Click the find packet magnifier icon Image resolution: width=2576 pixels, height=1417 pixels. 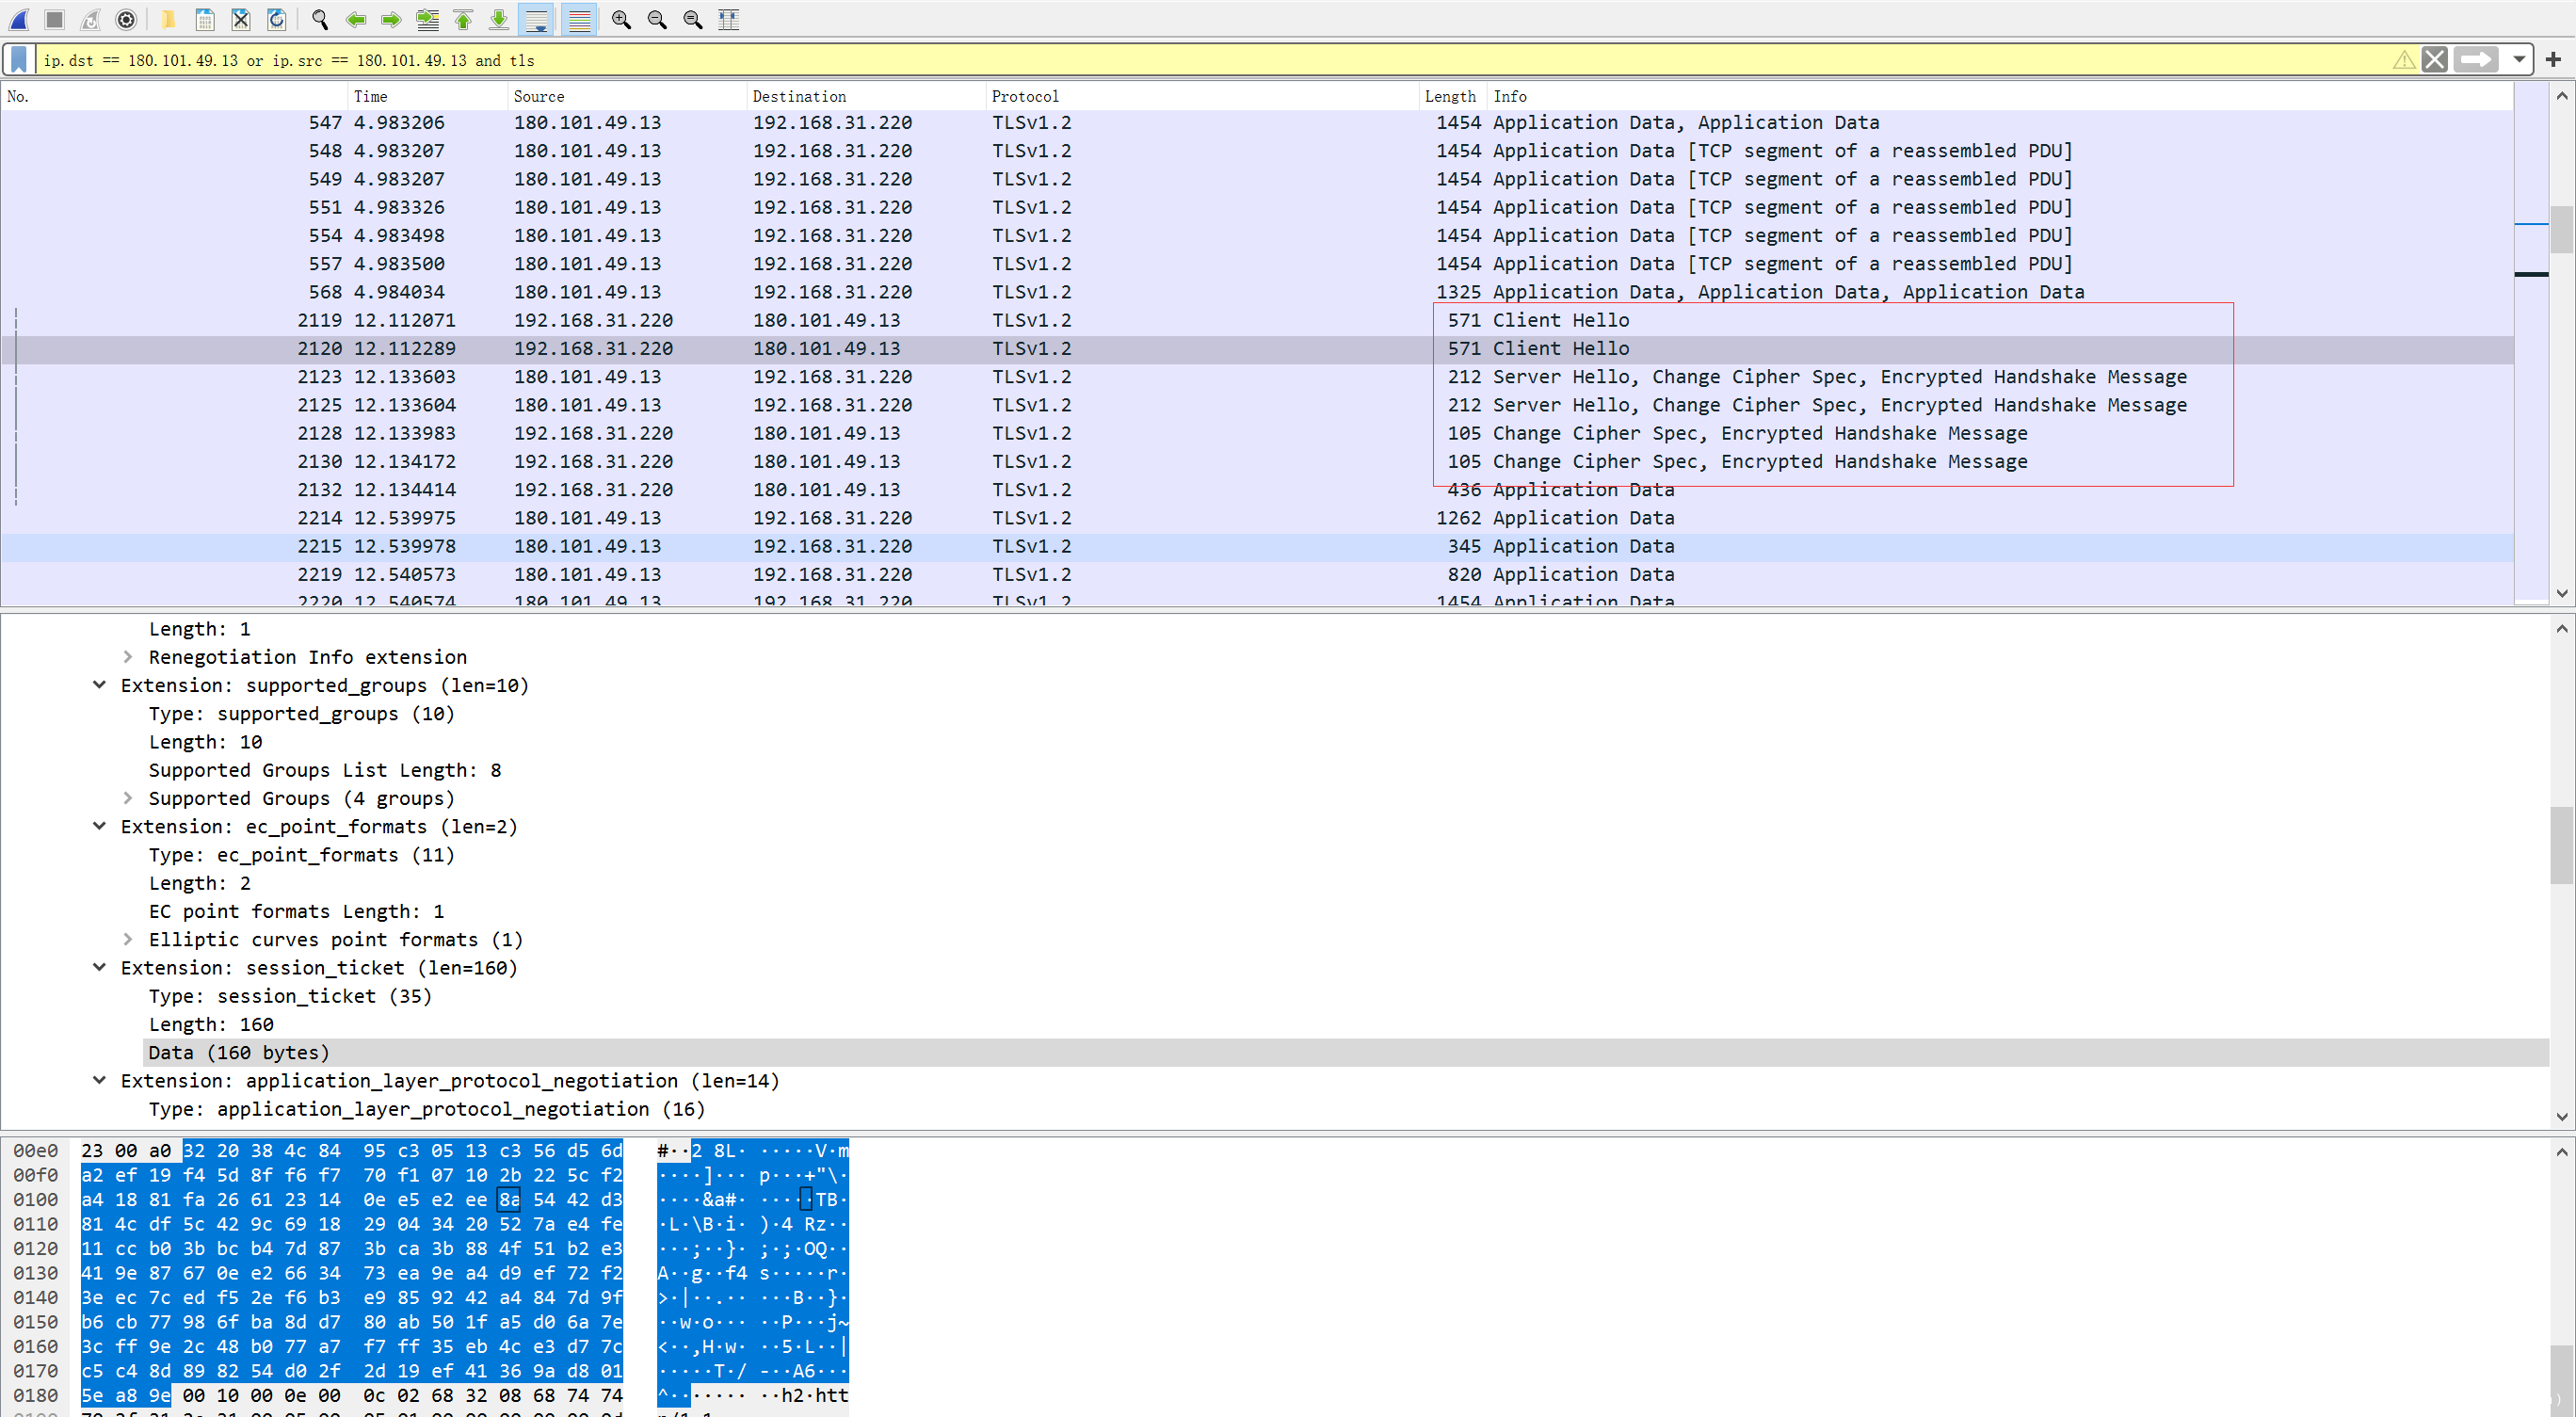click(320, 19)
